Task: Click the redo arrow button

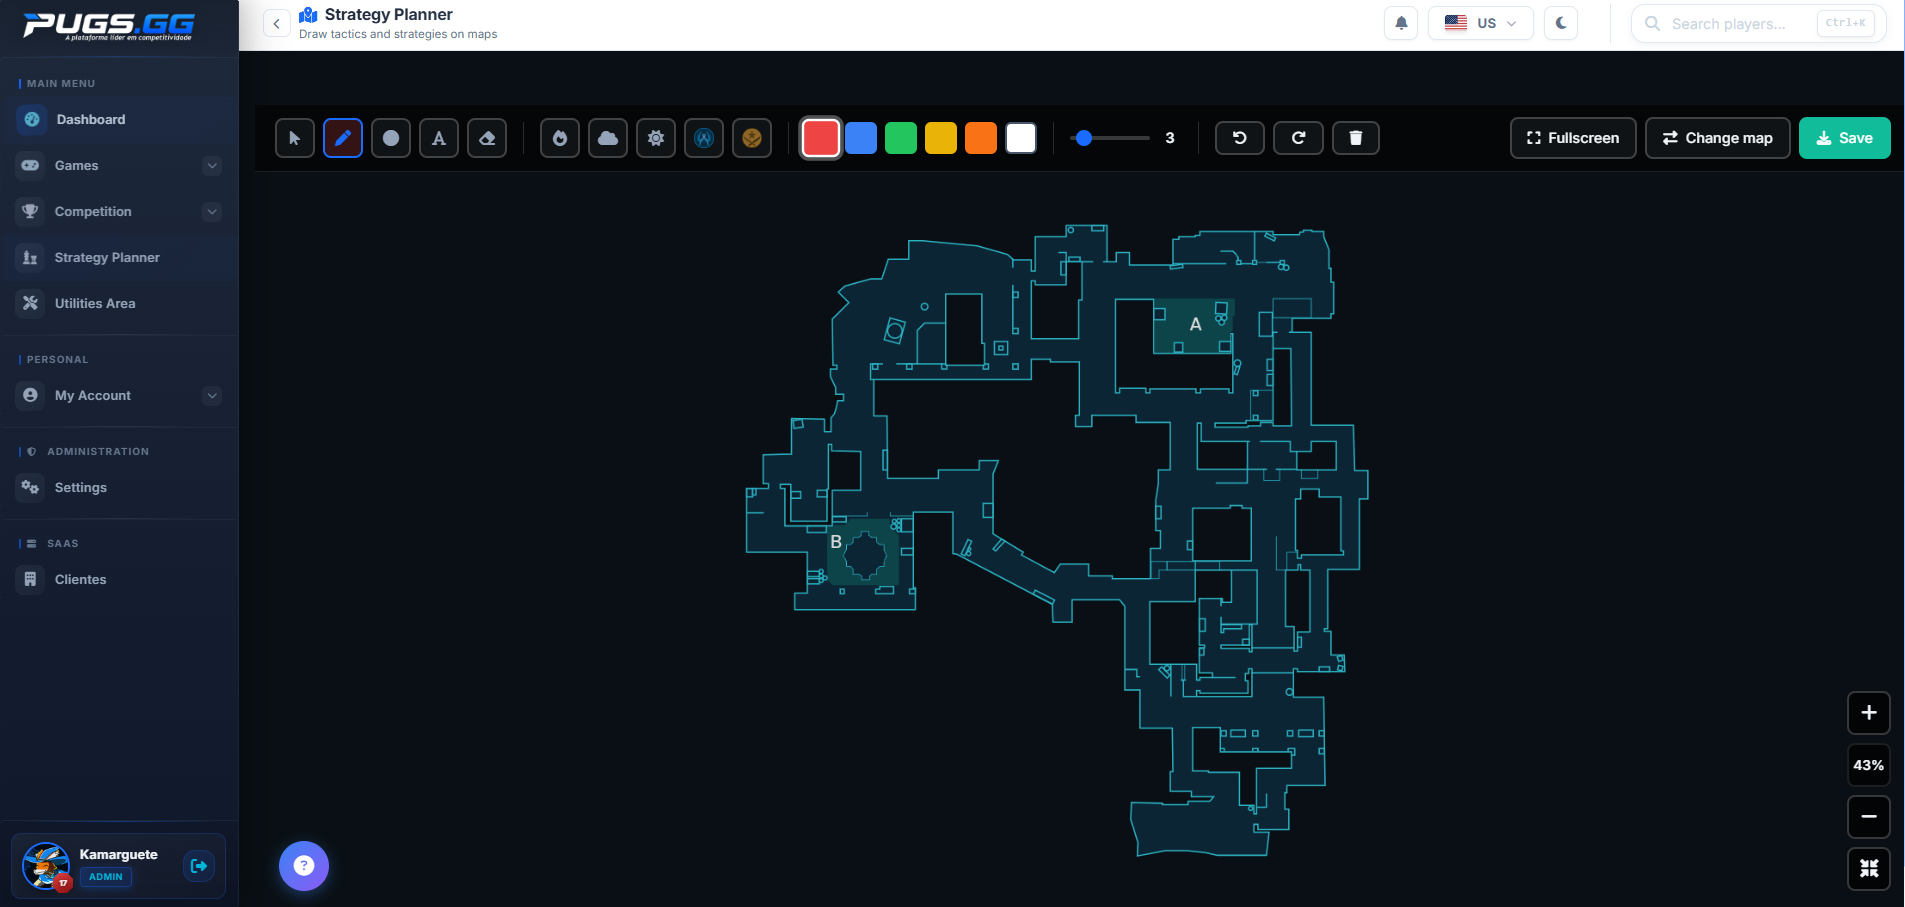Action: click(1298, 138)
